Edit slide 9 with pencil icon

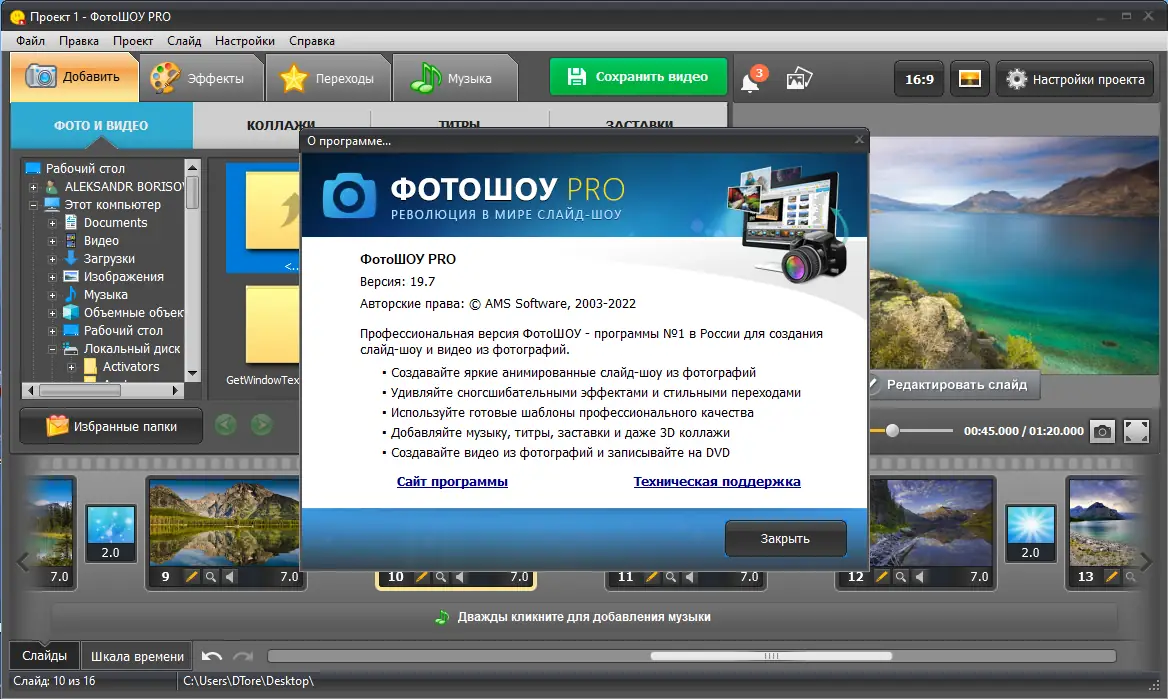[x=191, y=577]
